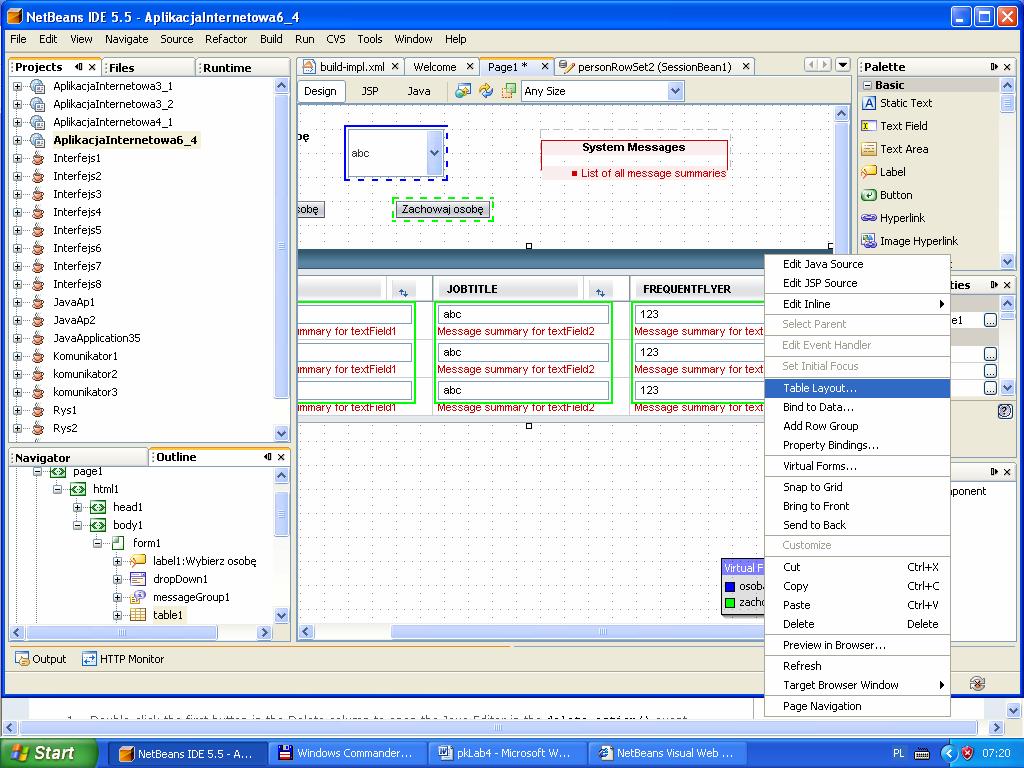The image size is (1024, 768).
Task: Switch to the Java view button
Action: coord(419,91)
